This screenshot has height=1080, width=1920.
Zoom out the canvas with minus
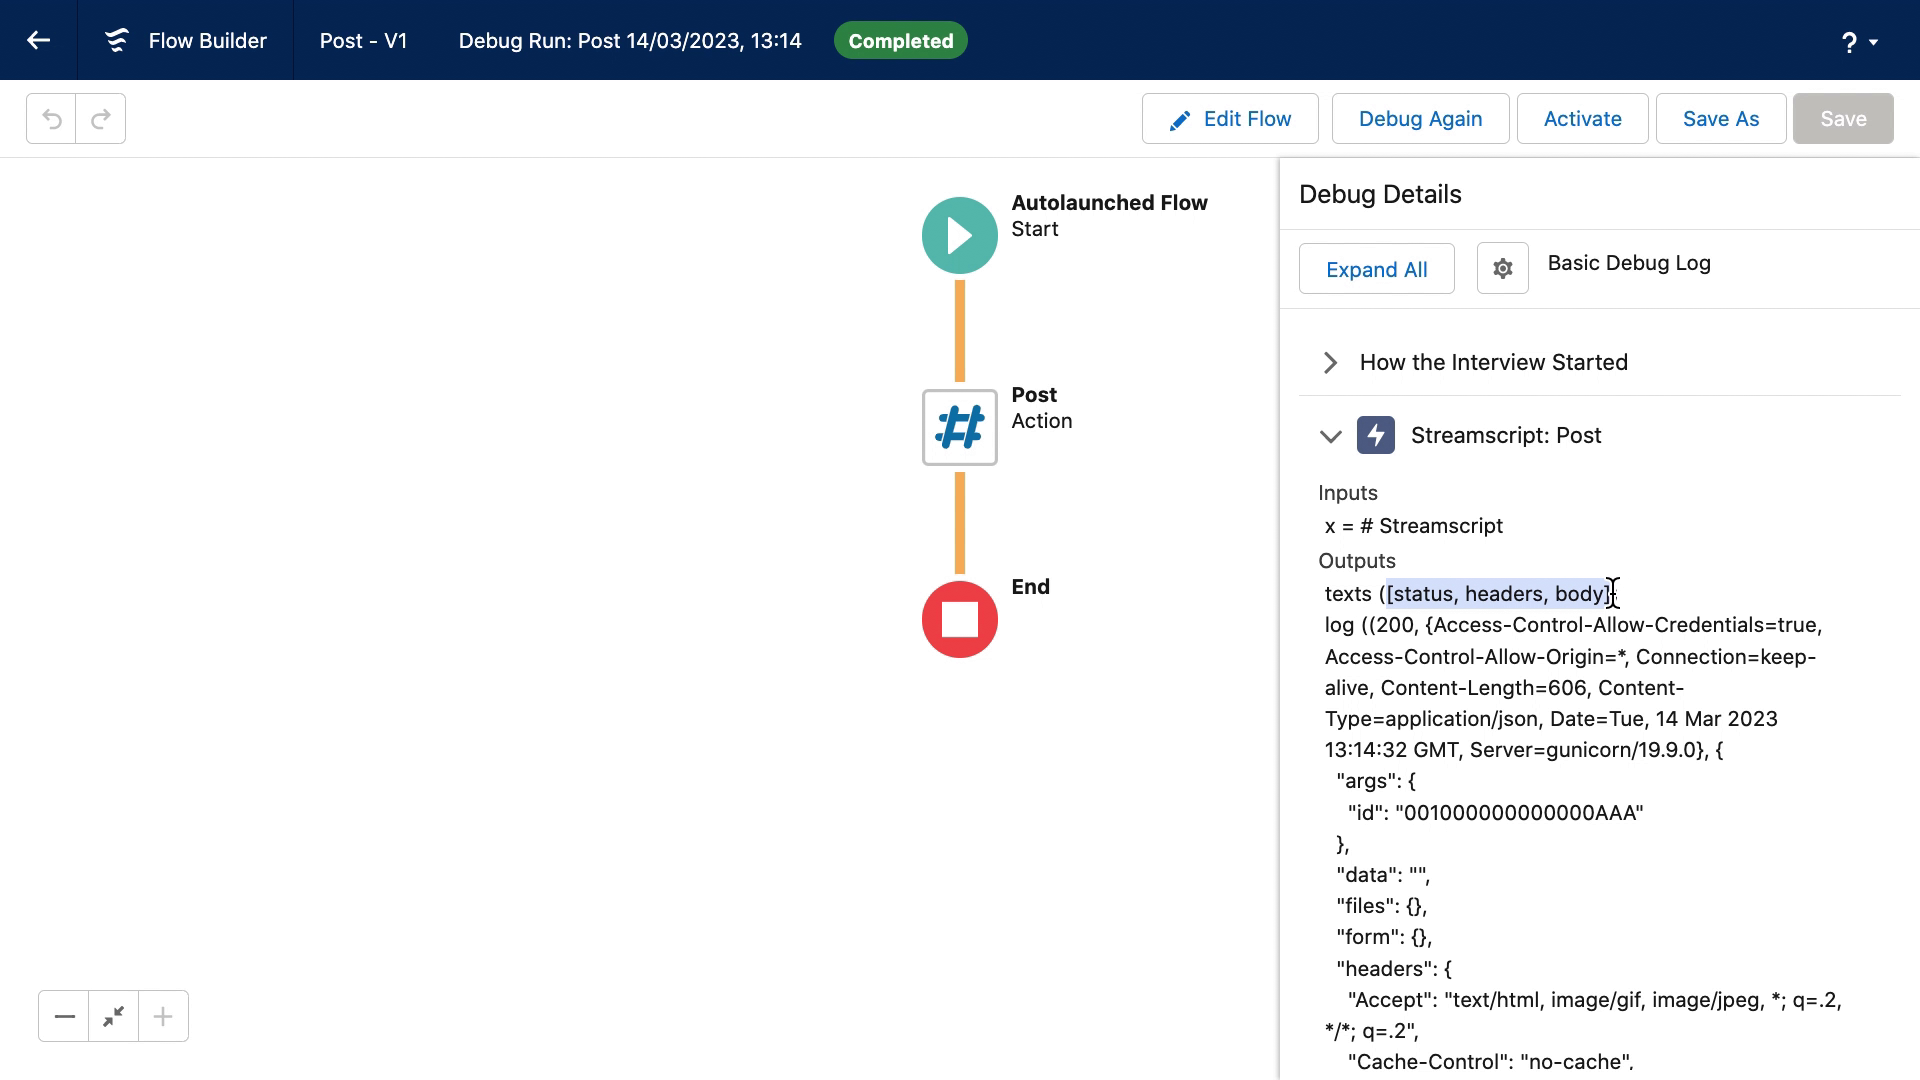(x=64, y=1016)
